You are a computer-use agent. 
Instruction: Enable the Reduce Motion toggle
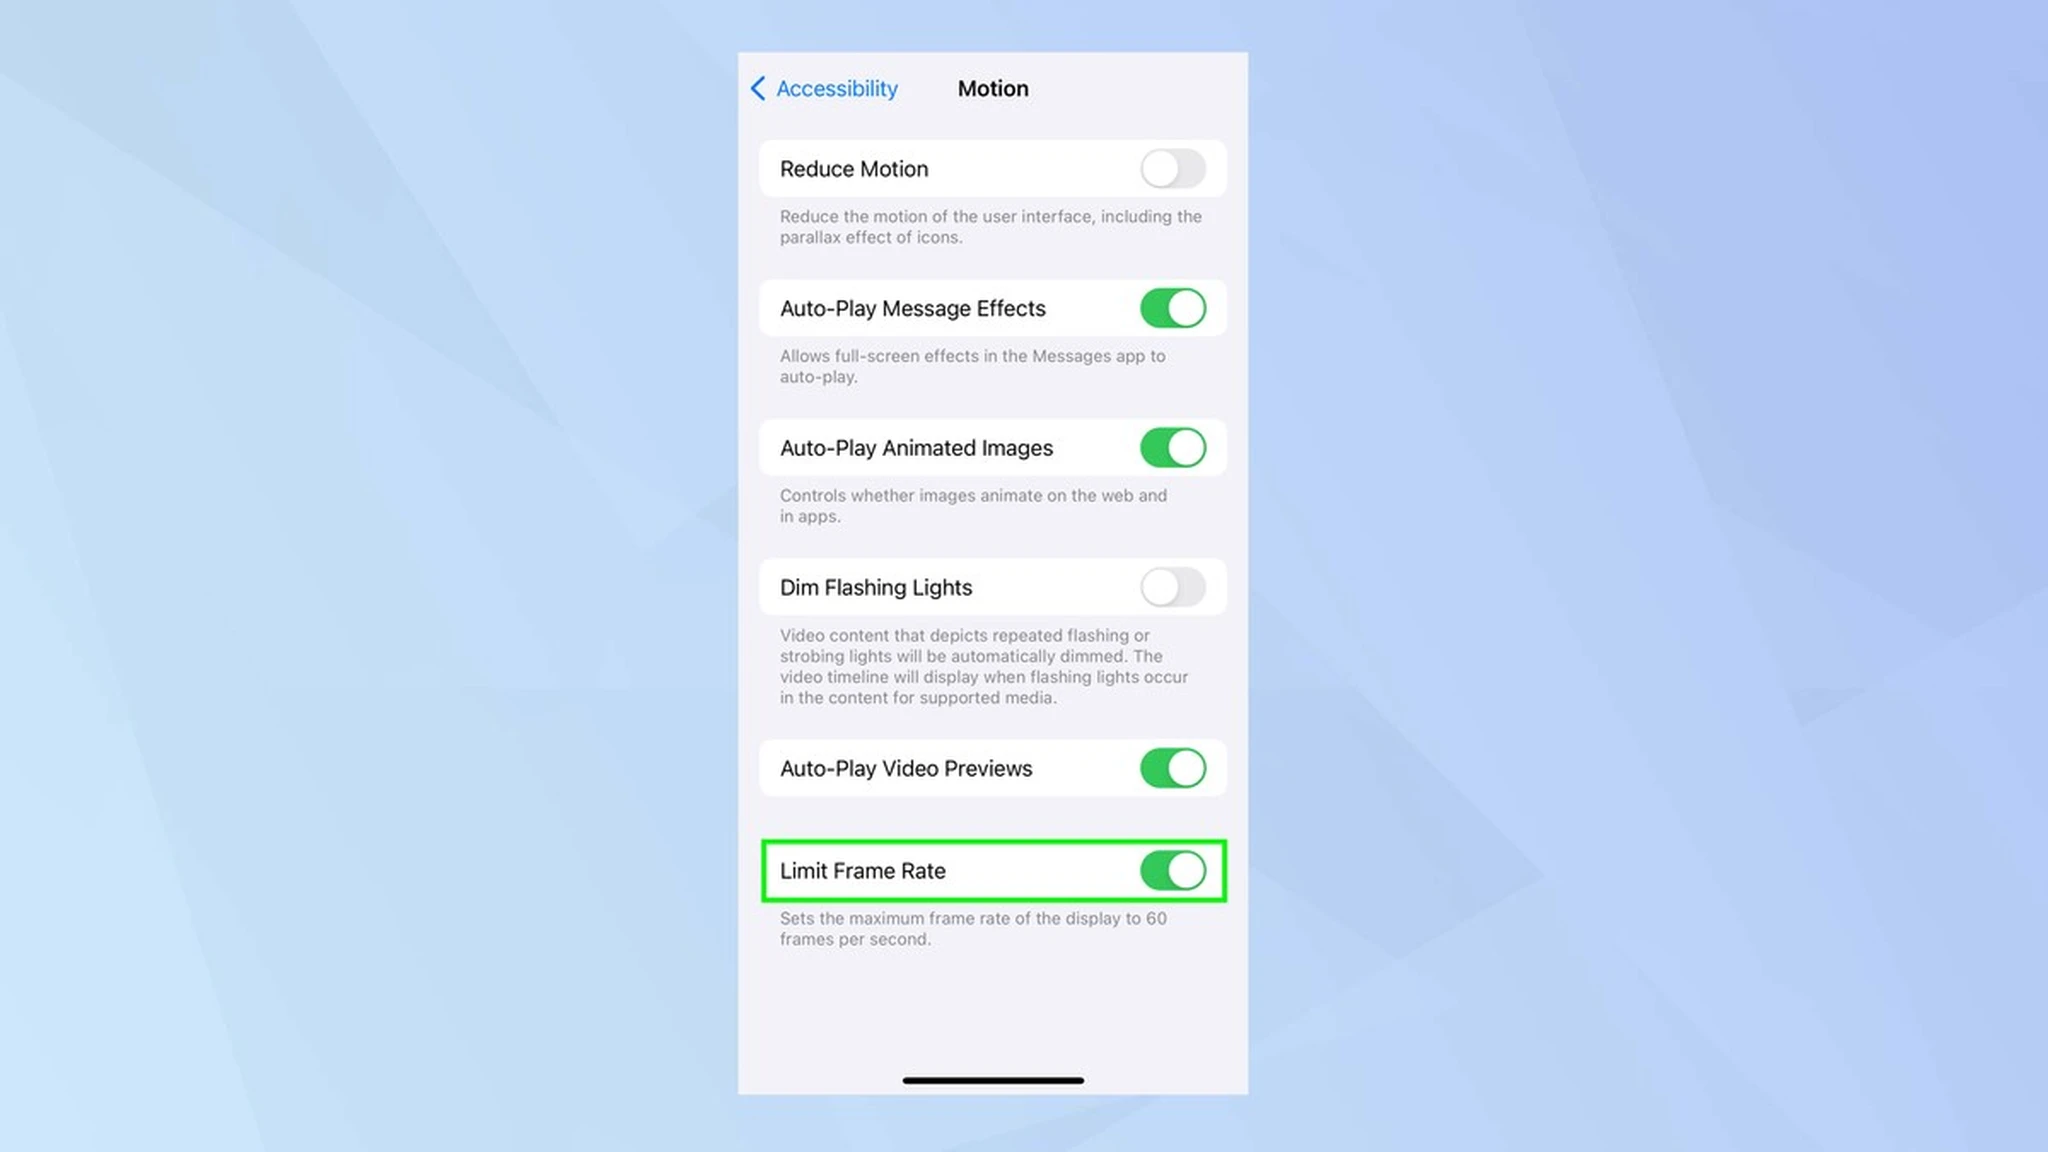(1172, 169)
